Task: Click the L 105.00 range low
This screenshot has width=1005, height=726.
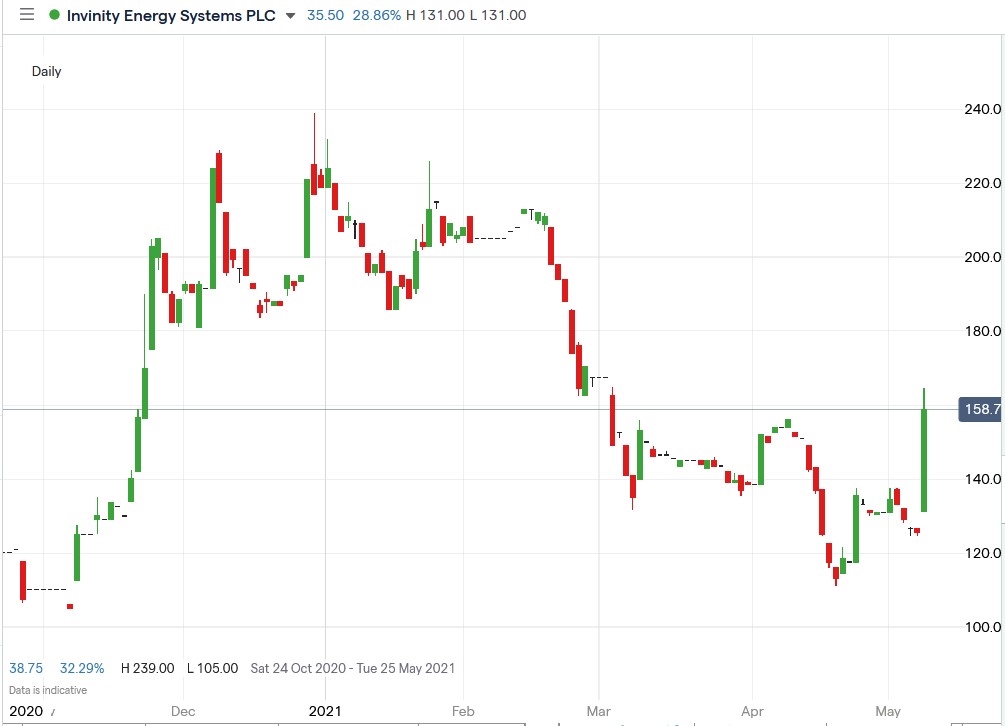Action: click(x=213, y=668)
